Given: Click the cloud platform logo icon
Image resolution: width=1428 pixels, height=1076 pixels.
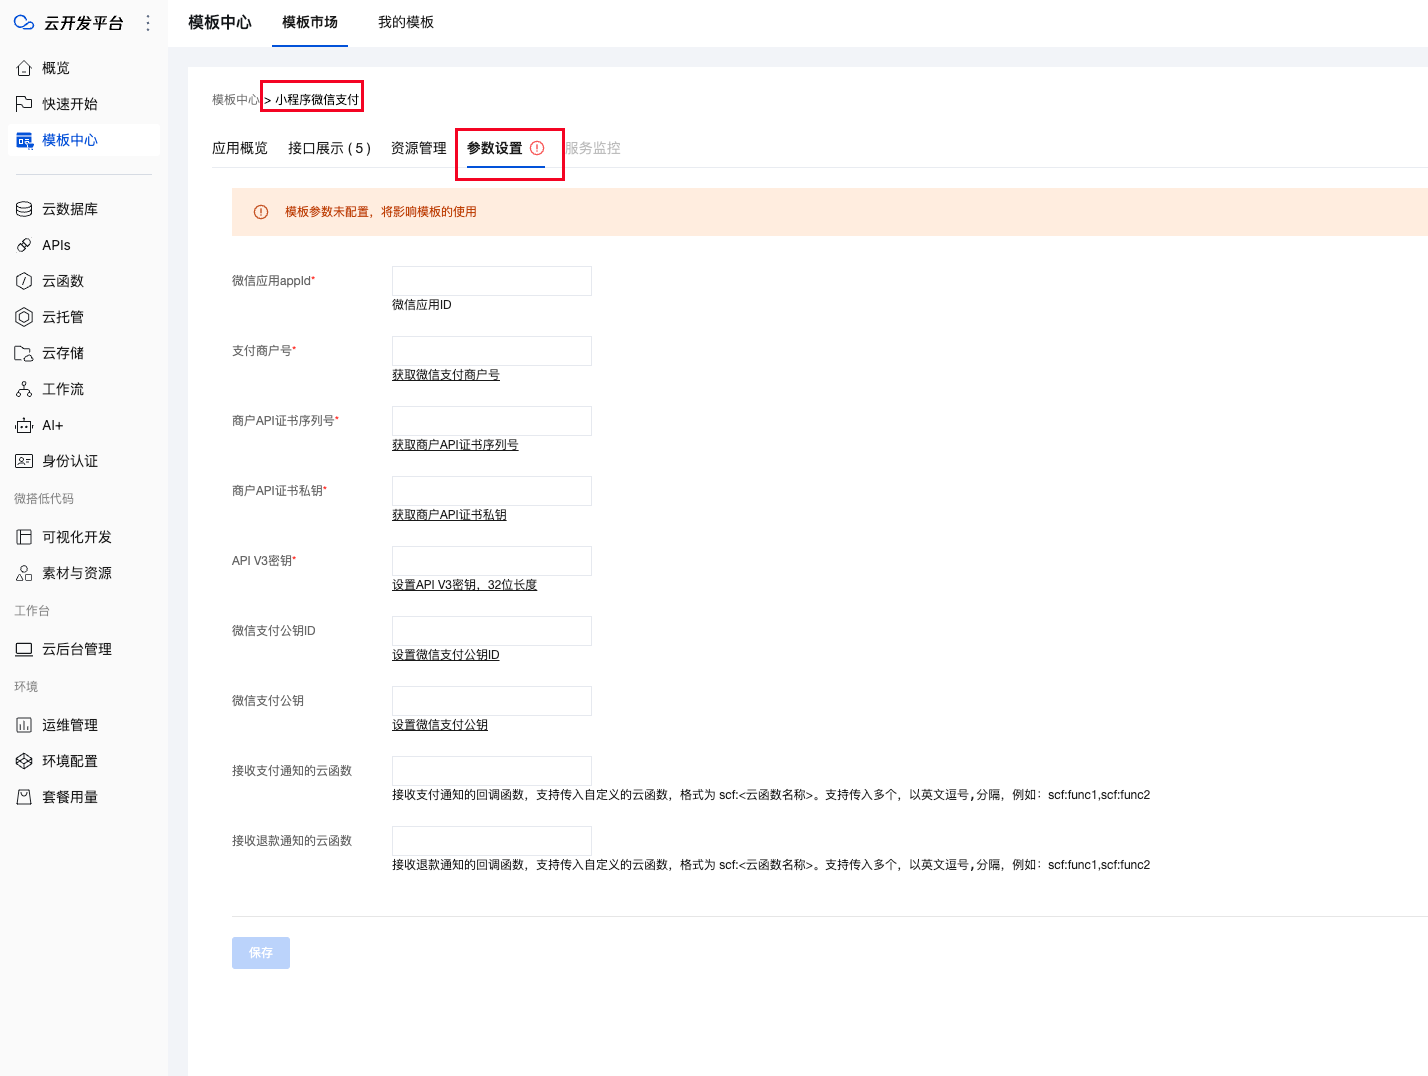Looking at the screenshot, I should point(24,22).
